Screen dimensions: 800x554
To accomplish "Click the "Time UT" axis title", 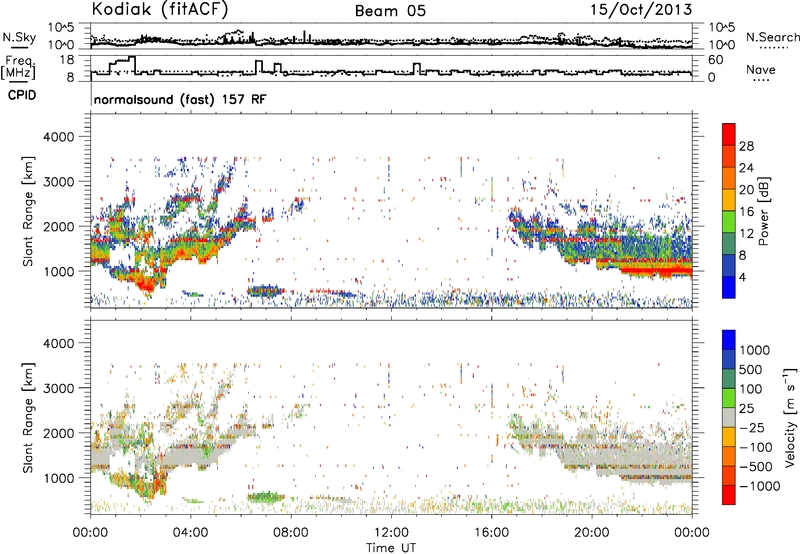I will 391,548.
